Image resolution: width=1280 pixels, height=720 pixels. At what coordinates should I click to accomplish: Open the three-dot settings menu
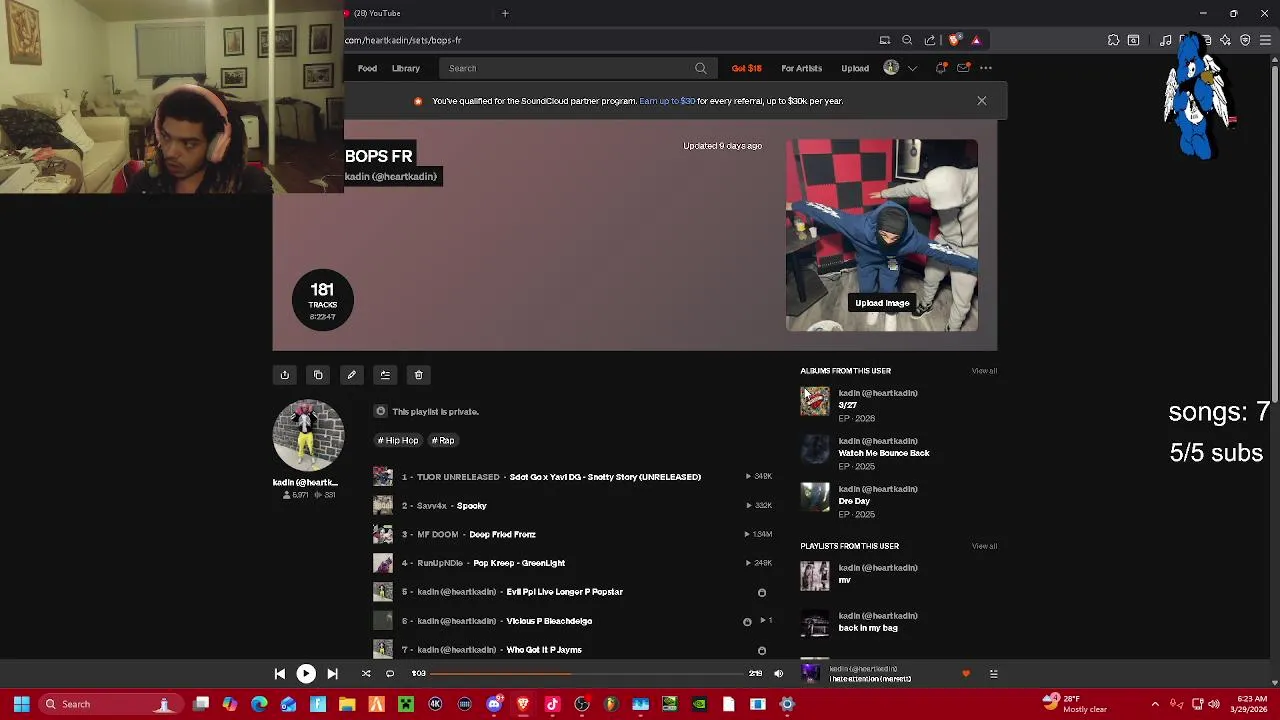tap(986, 68)
